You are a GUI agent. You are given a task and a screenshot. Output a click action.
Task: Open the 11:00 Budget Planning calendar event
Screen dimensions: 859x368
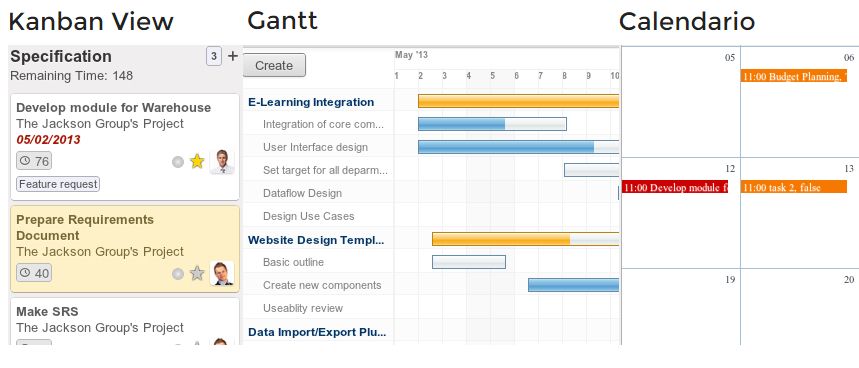click(794, 76)
